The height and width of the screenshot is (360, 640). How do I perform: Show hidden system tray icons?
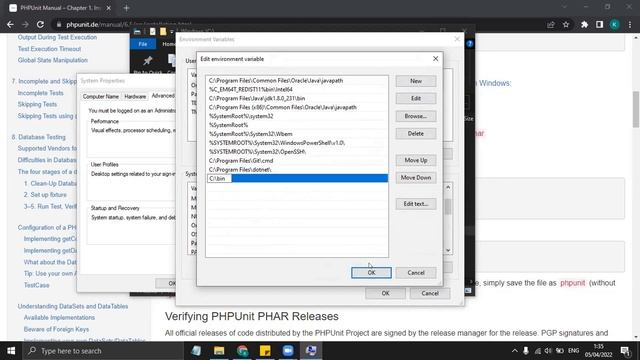(x=514, y=351)
